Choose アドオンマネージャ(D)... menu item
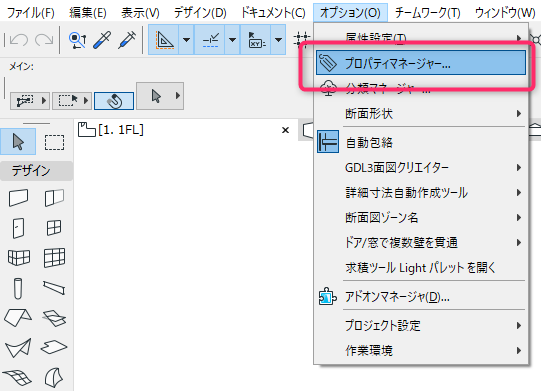The width and height of the screenshot is (541, 391). point(421,297)
